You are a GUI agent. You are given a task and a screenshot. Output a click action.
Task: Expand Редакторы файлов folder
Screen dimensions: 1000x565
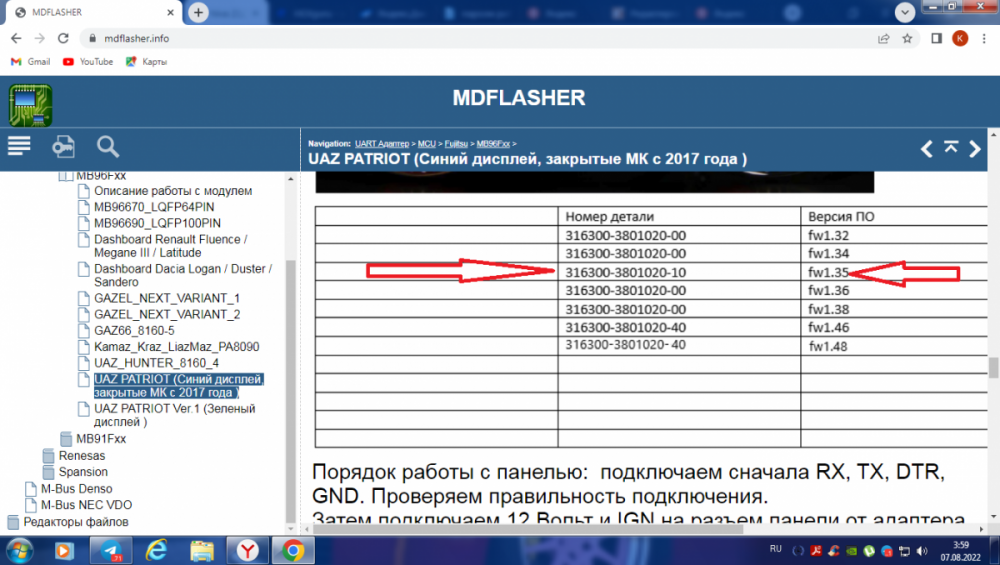[75, 522]
